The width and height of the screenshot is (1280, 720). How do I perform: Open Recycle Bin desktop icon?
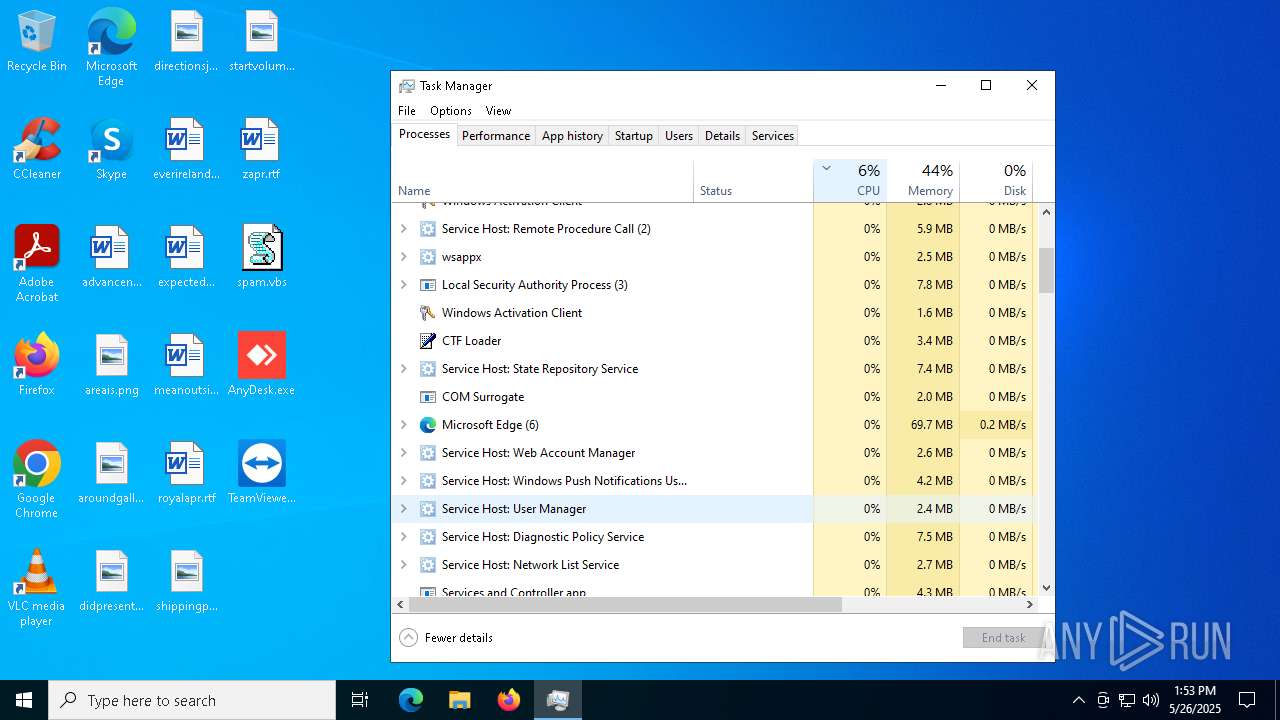(x=37, y=42)
